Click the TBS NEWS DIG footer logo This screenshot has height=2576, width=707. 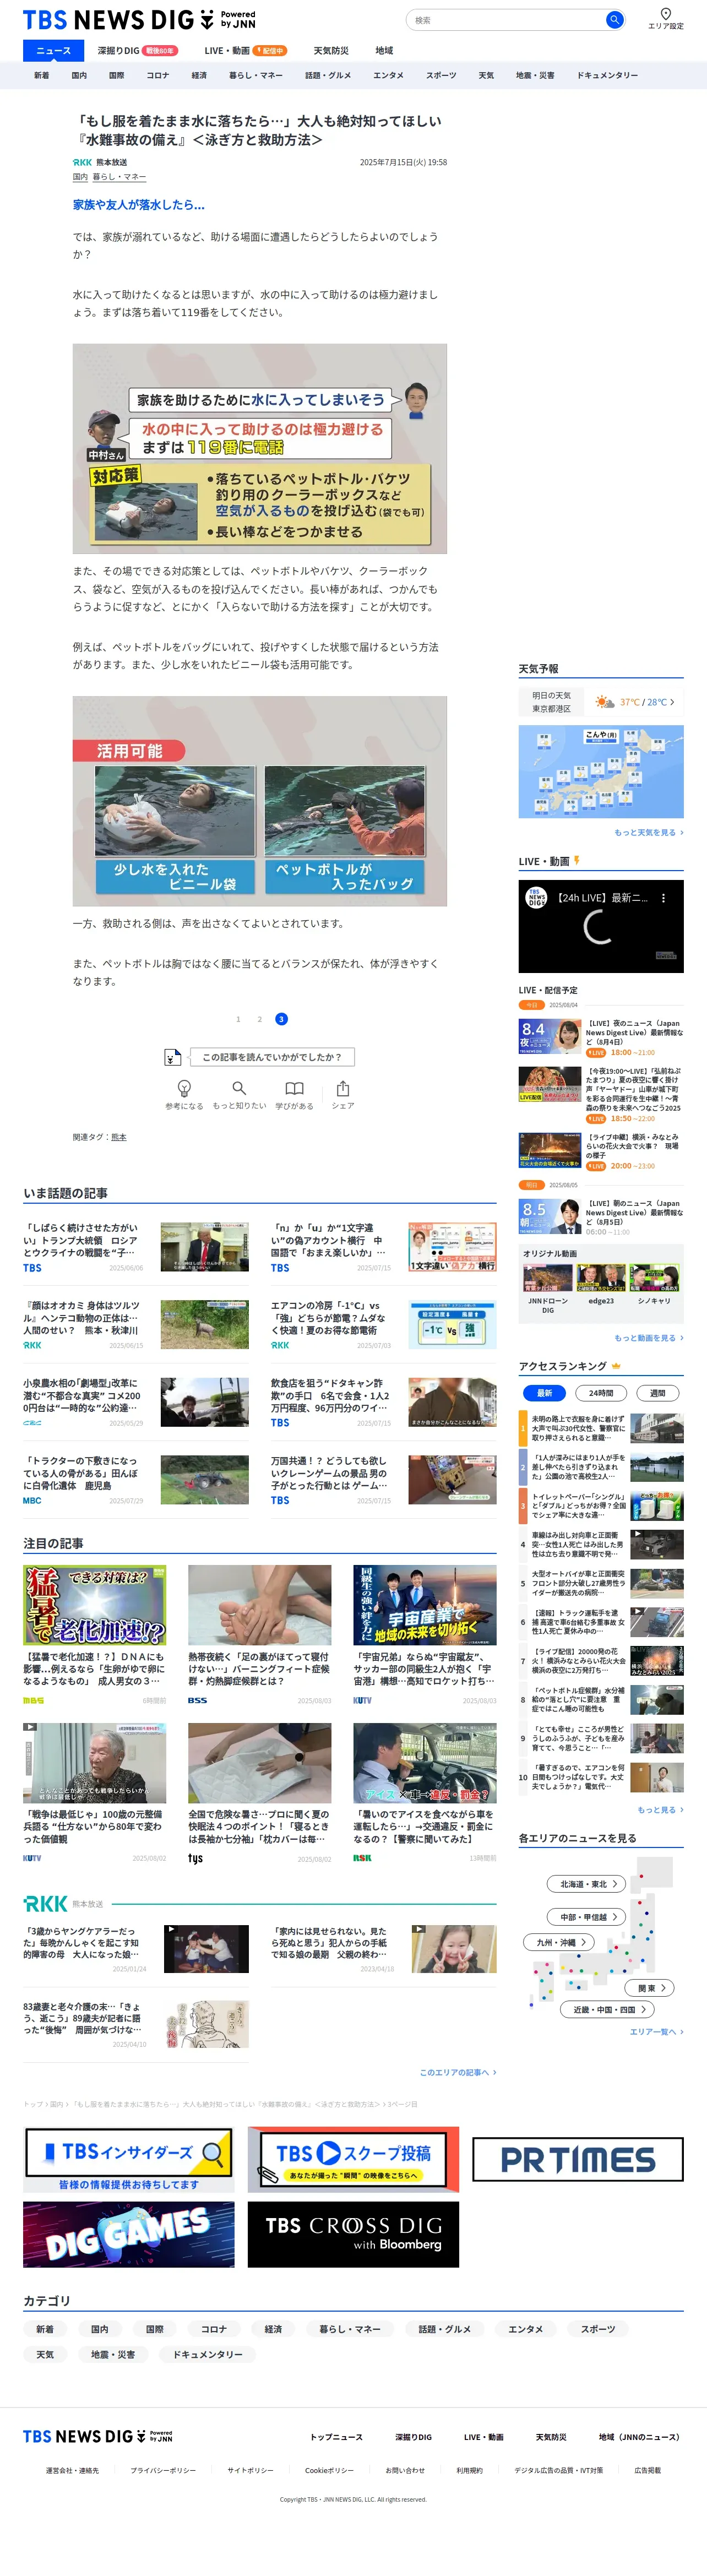point(98,2436)
